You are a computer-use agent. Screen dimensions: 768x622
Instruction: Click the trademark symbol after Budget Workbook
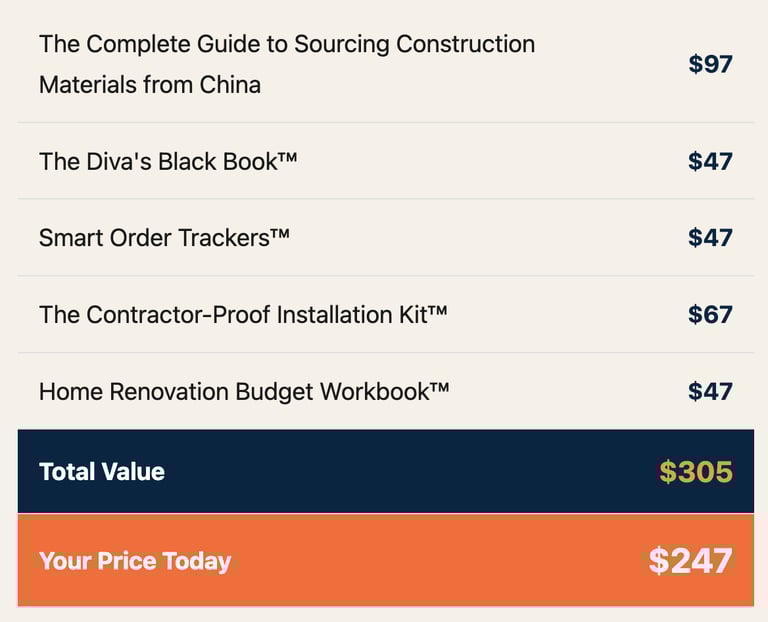click(439, 387)
